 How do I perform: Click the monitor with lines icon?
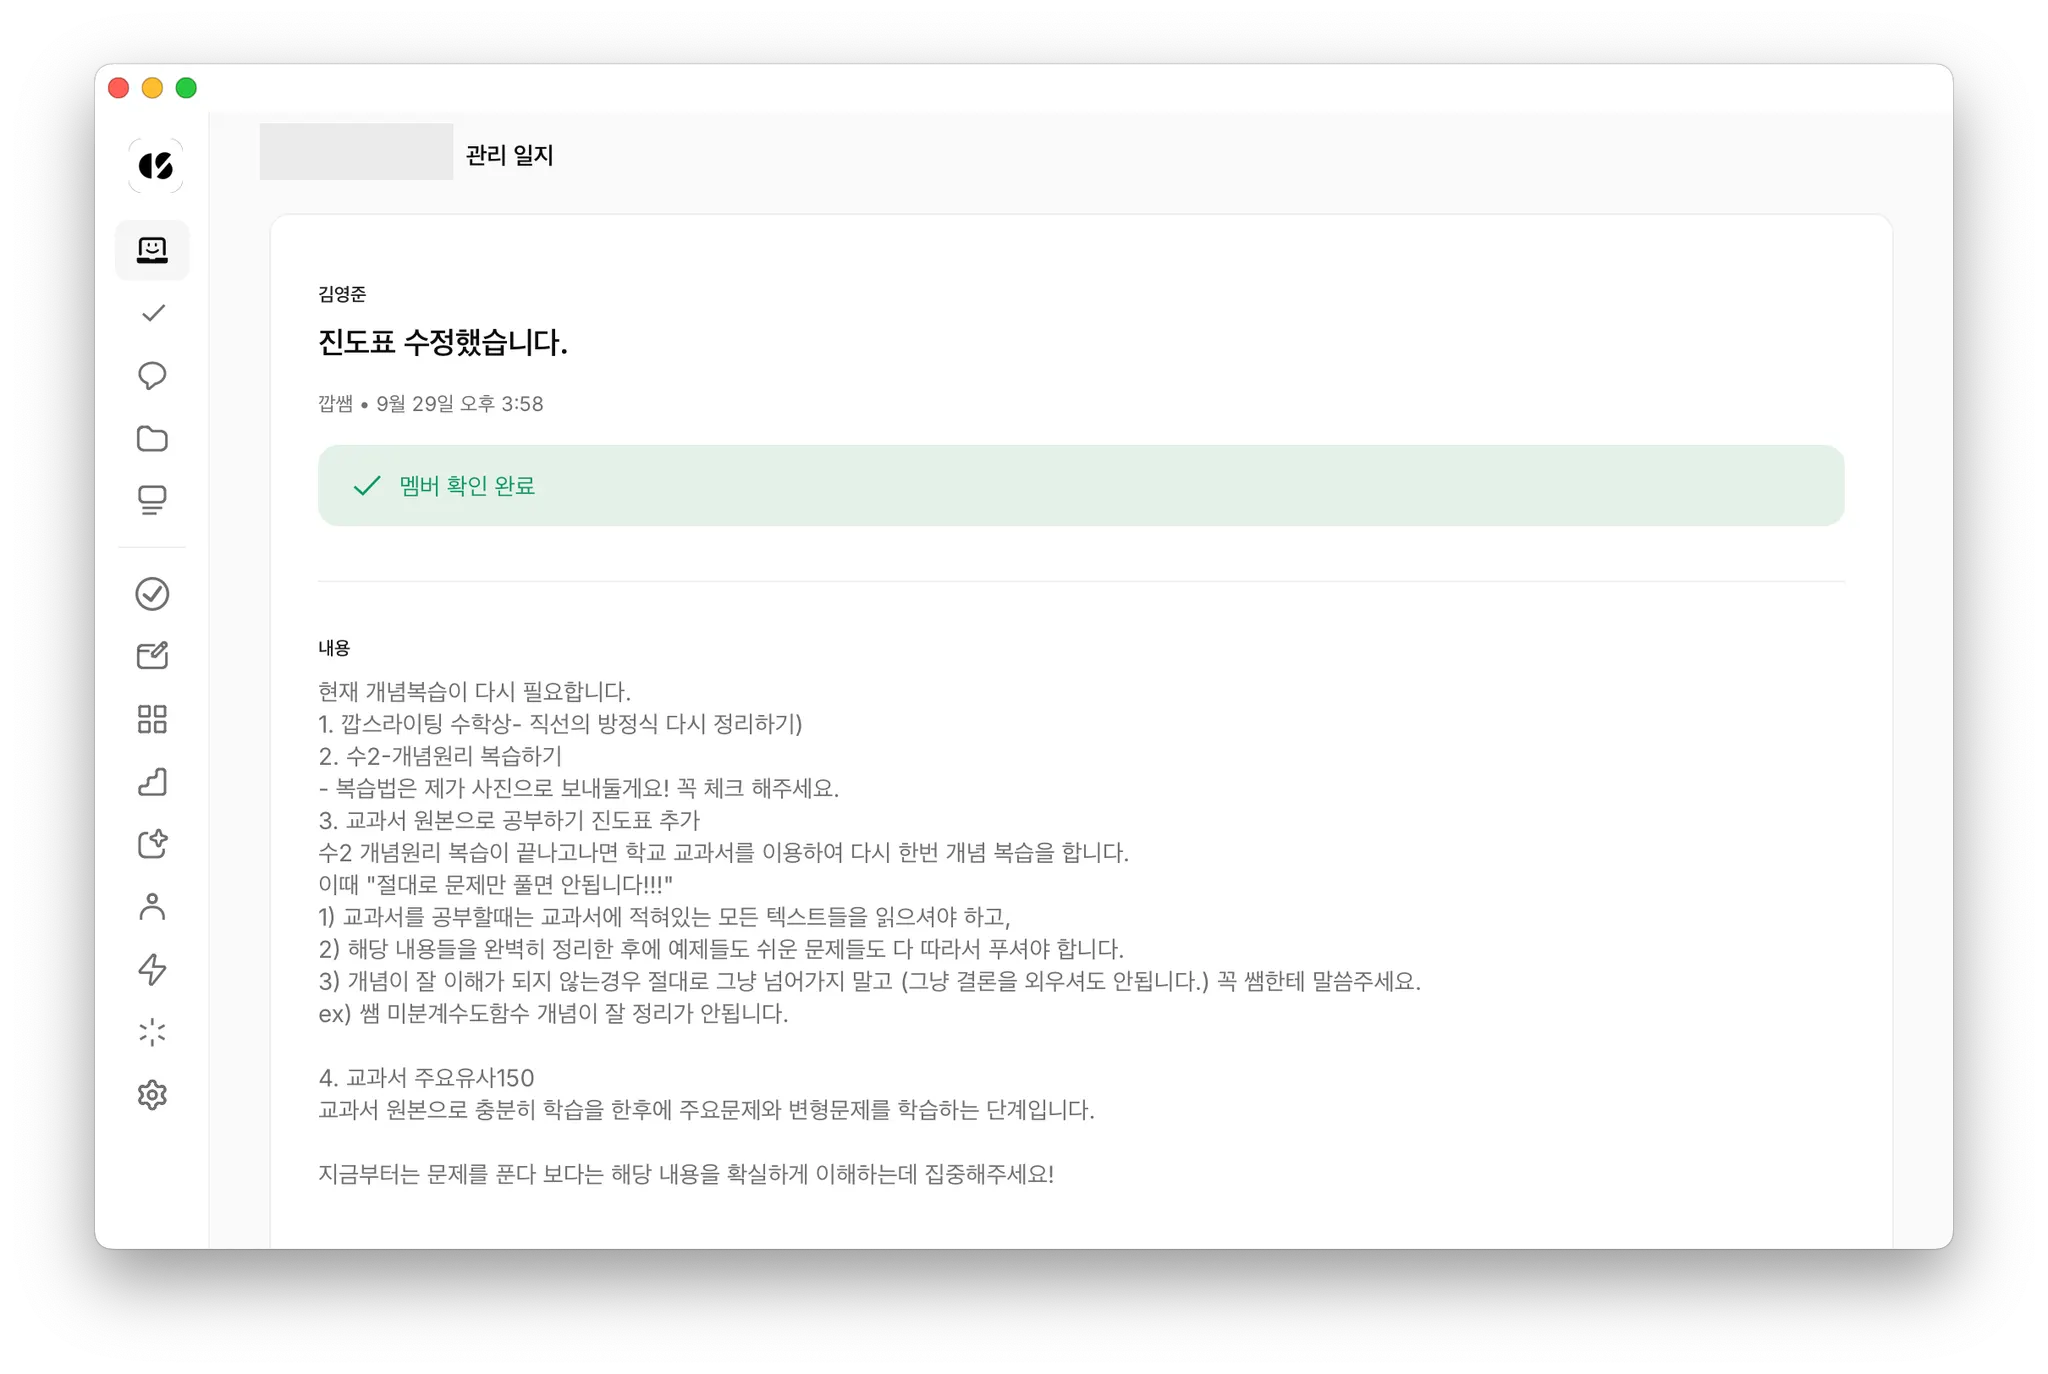point(152,500)
